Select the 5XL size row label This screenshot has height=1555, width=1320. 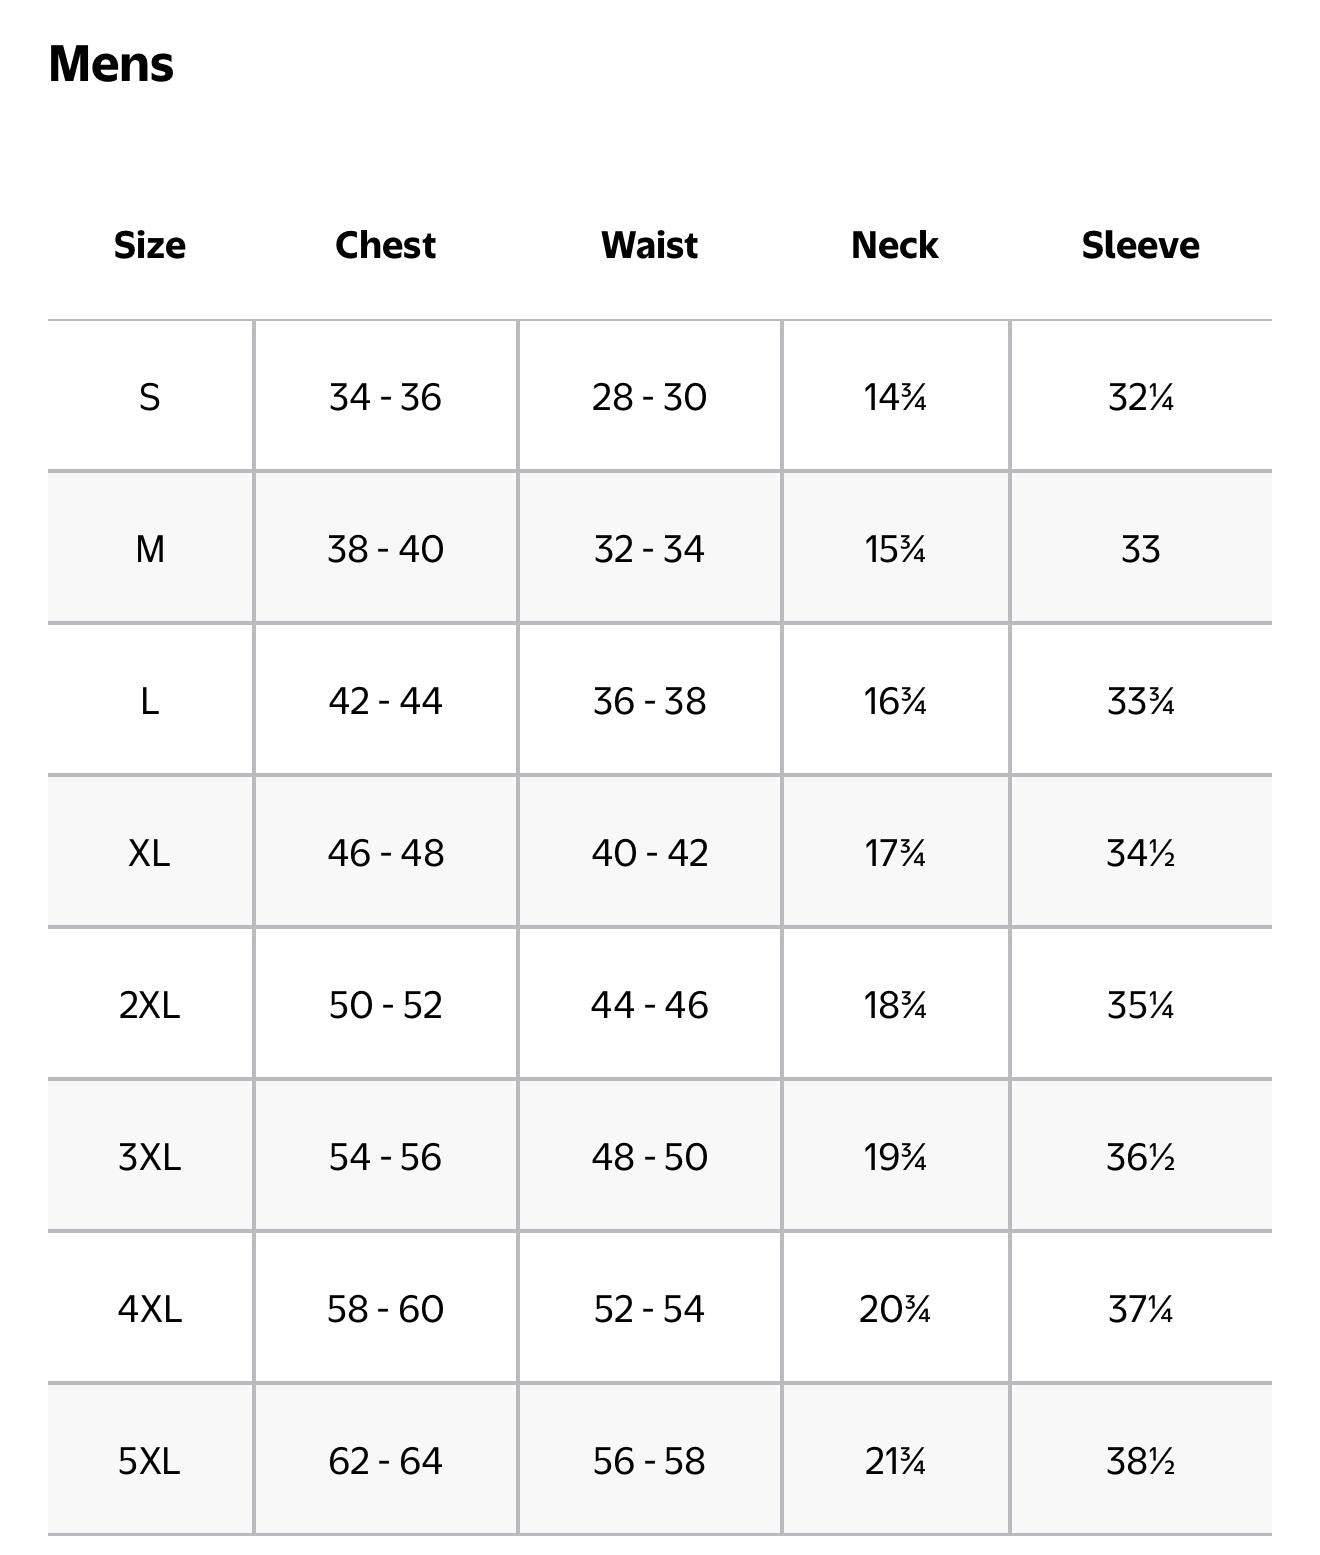(x=150, y=1461)
